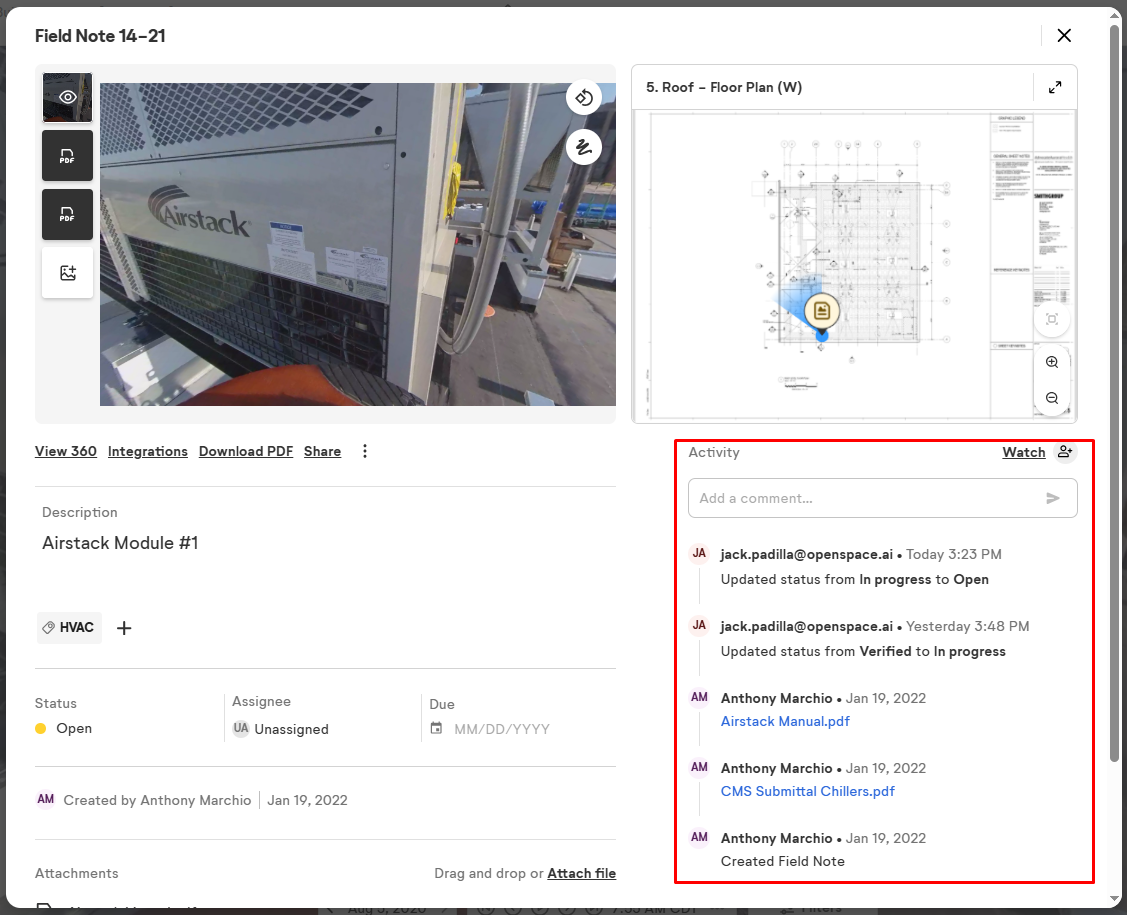Zoom in on the Roof floor plan
The height and width of the screenshot is (915, 1127).
(1052, 362)
